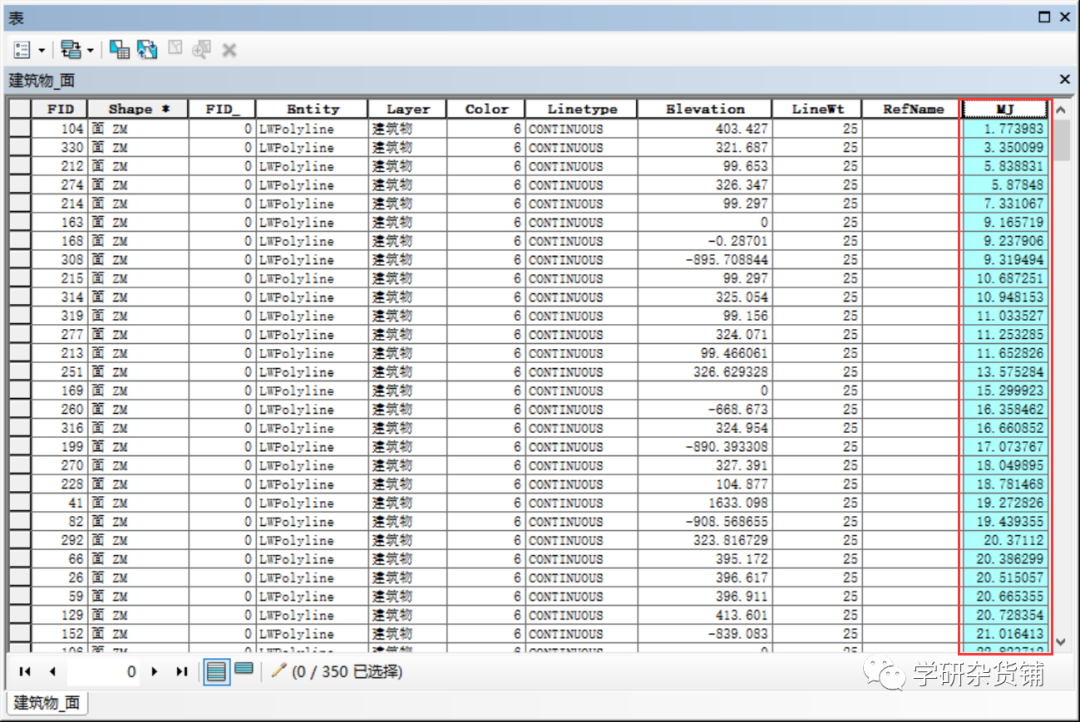Select the Entity column header

312,109
